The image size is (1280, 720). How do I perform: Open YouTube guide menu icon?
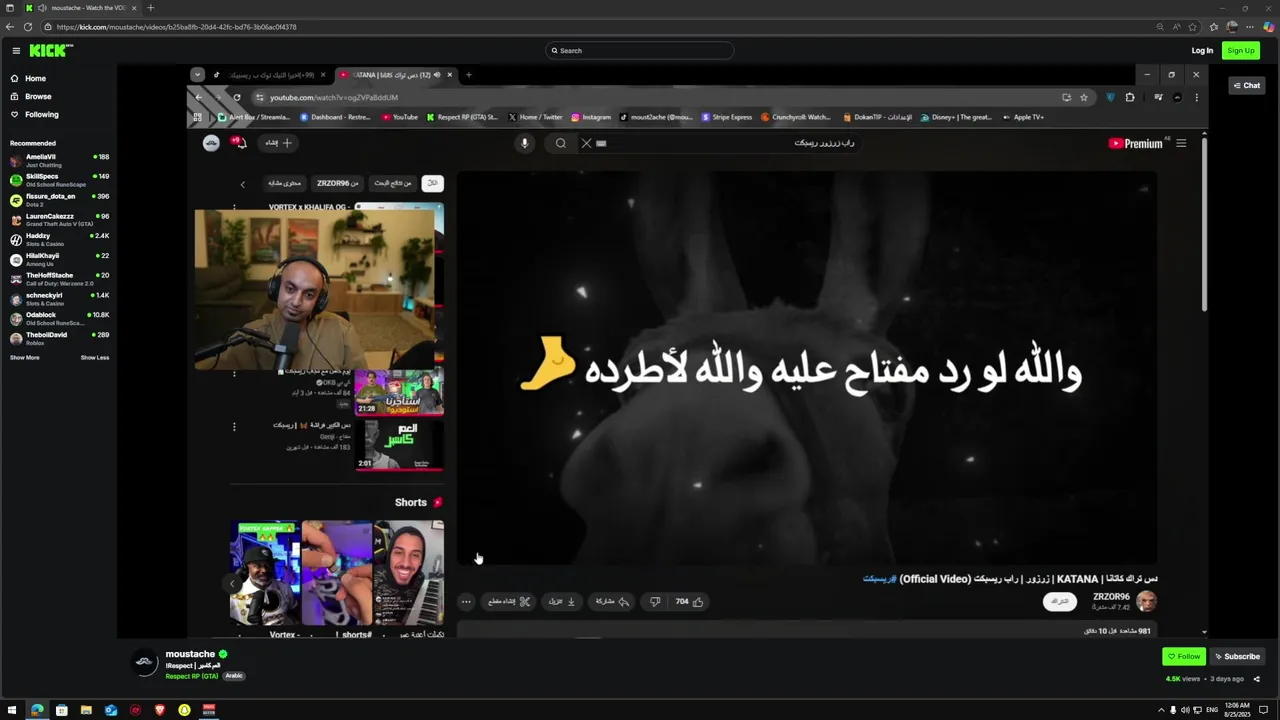1181,143
